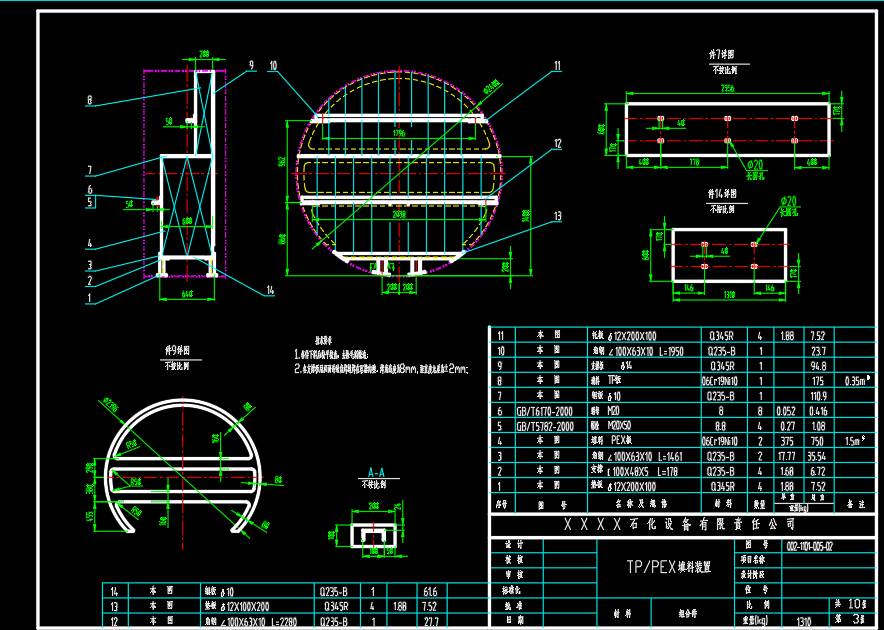The image size is (884, 630).
Task: Click the 1.5m³ remark cell
Action: pyautogui.click(x=855, y=440)
